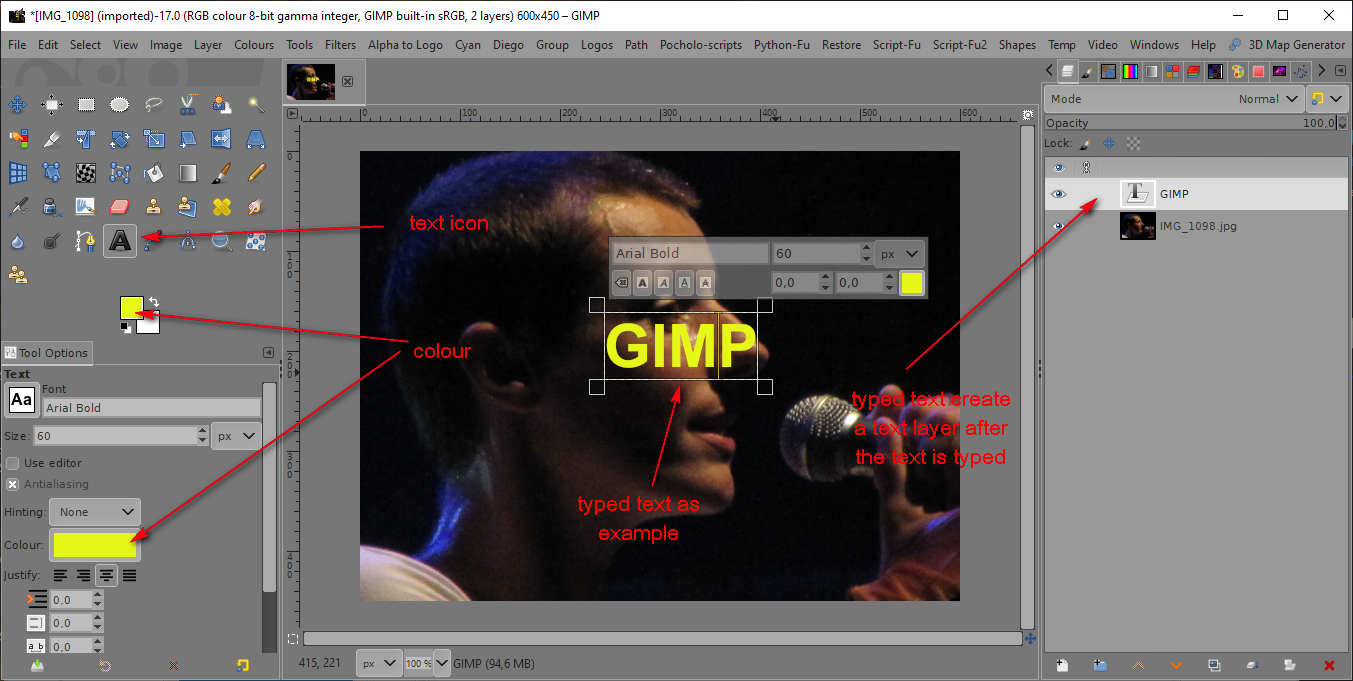Select the Alignment tool

pyautogui.click(x=52, y=105)
